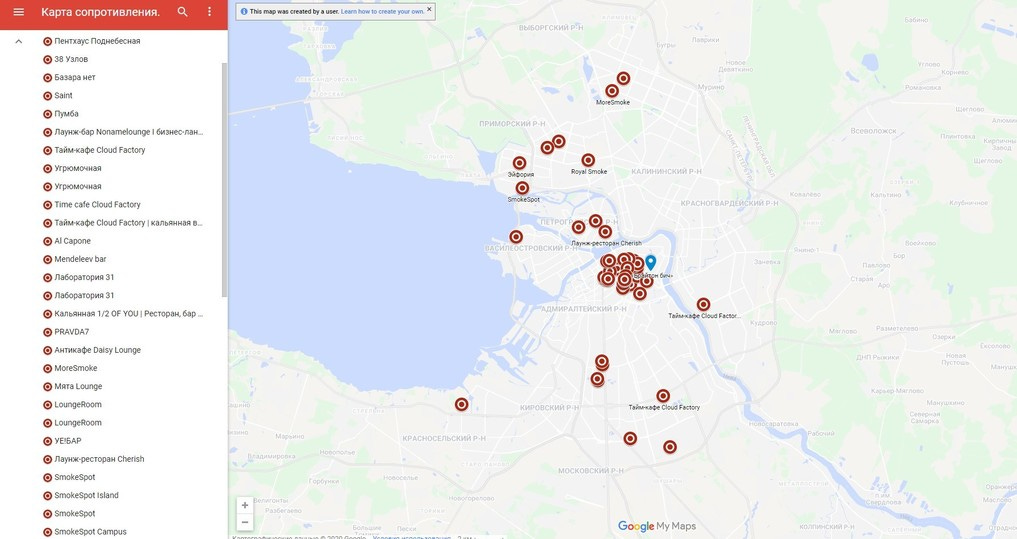The width and height of the screenshot is (1017, 539).
Task: Open the hamburger menu in the header
Action: coord(18,12)
